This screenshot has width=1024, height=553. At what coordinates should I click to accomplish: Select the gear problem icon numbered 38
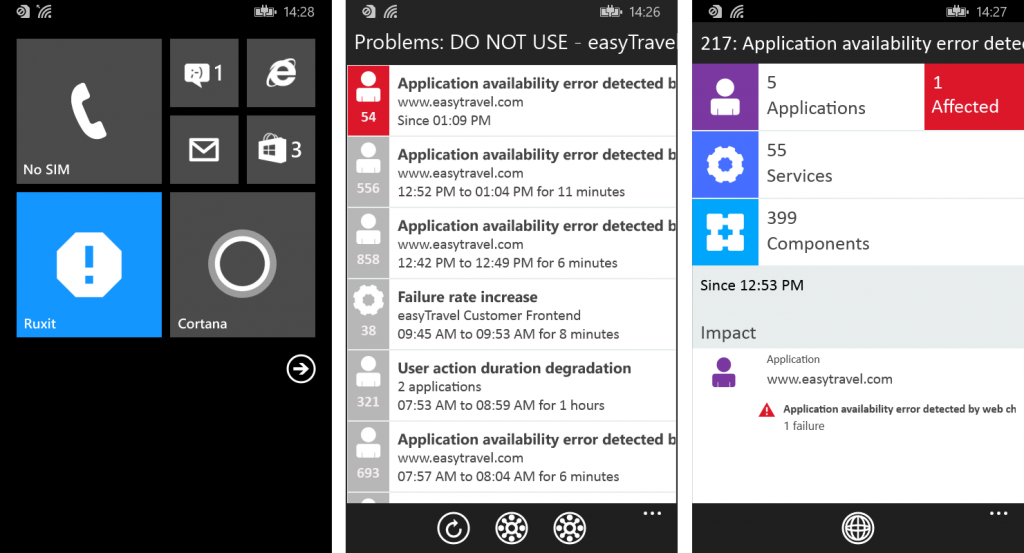point(368,313)
